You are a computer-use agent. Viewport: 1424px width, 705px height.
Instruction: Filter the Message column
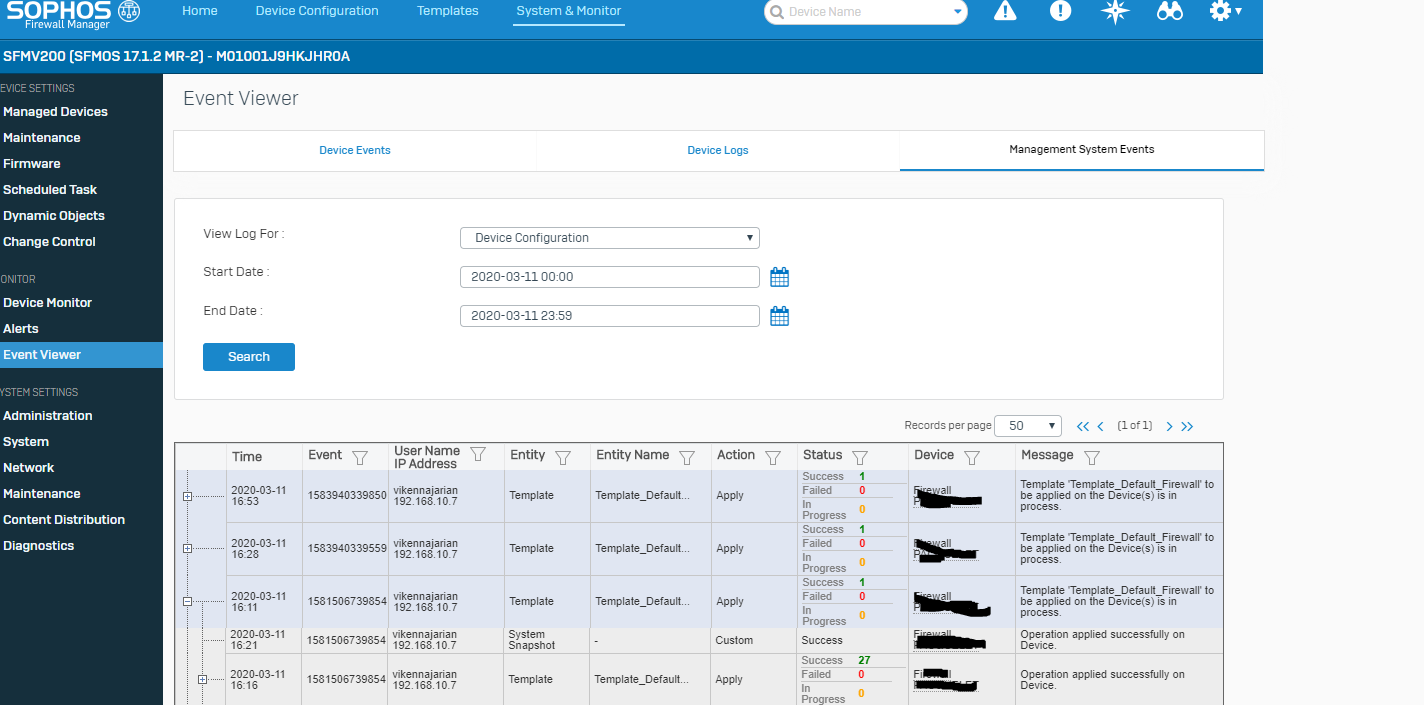(x=1092, y=457)
